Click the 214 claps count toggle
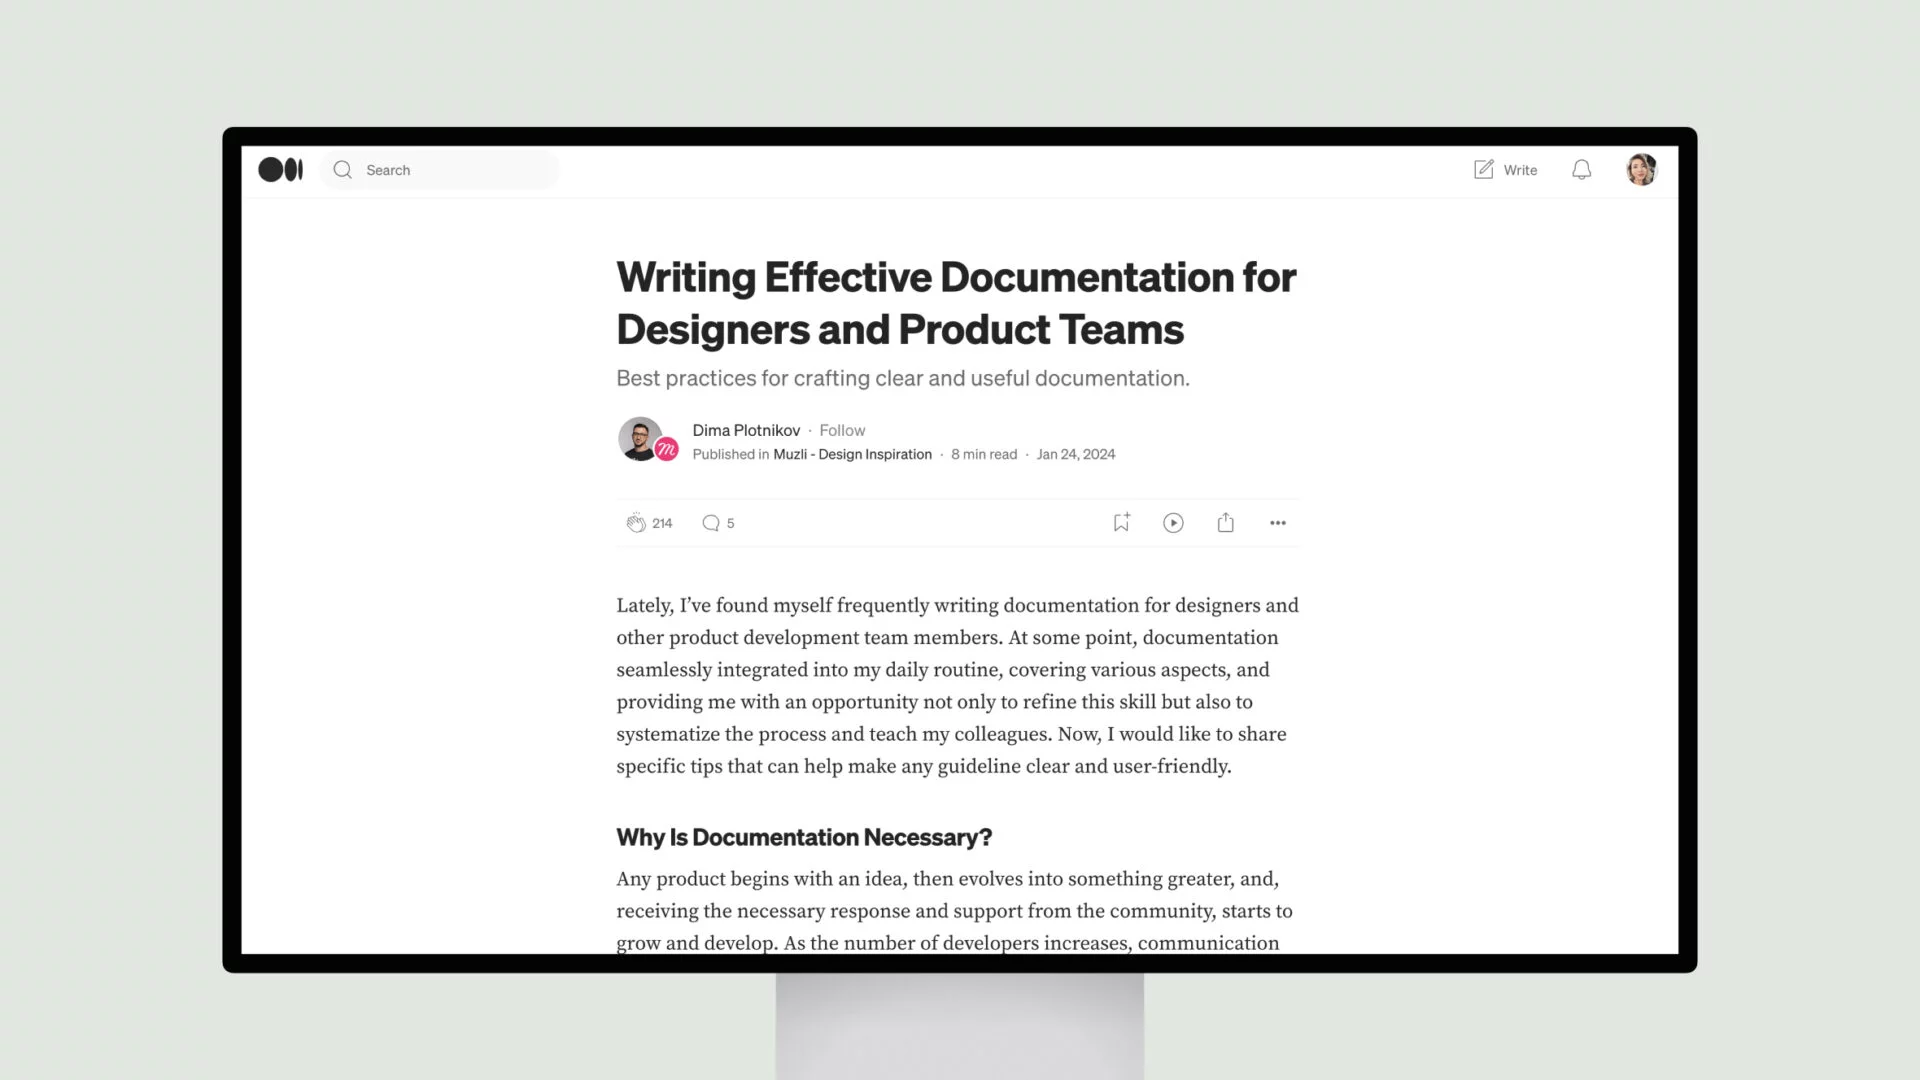 click(662, 522)
